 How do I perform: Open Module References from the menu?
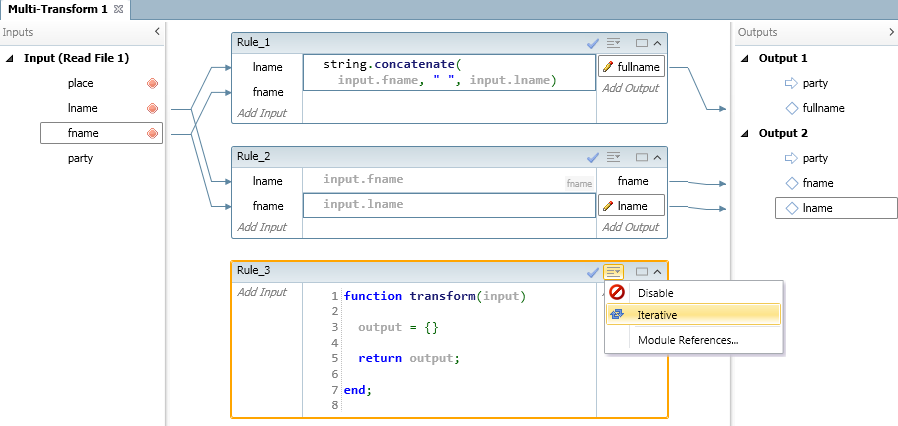point(687,340)
